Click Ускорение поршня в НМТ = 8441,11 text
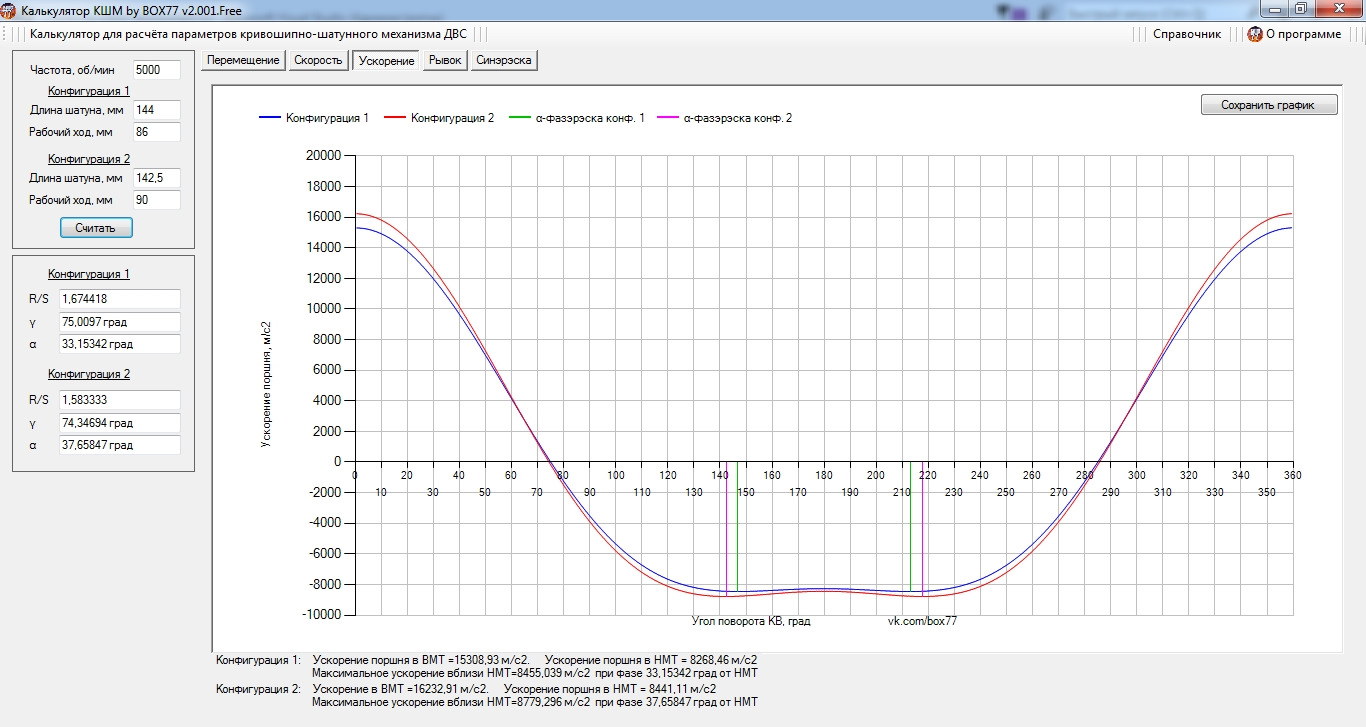This screenshot has height=727, width=1366. pos(610,689)
